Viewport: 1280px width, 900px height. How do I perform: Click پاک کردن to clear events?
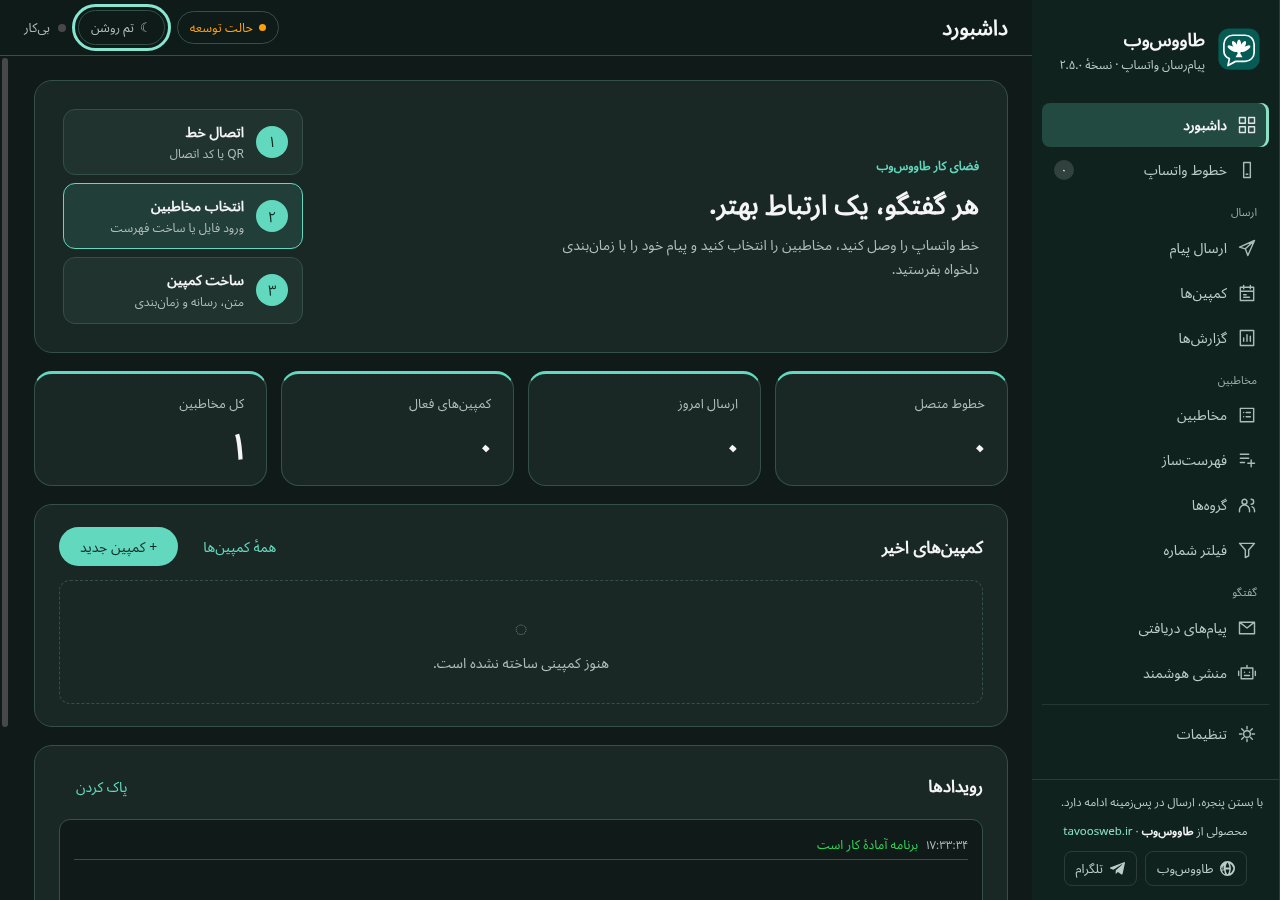point(102,787)
